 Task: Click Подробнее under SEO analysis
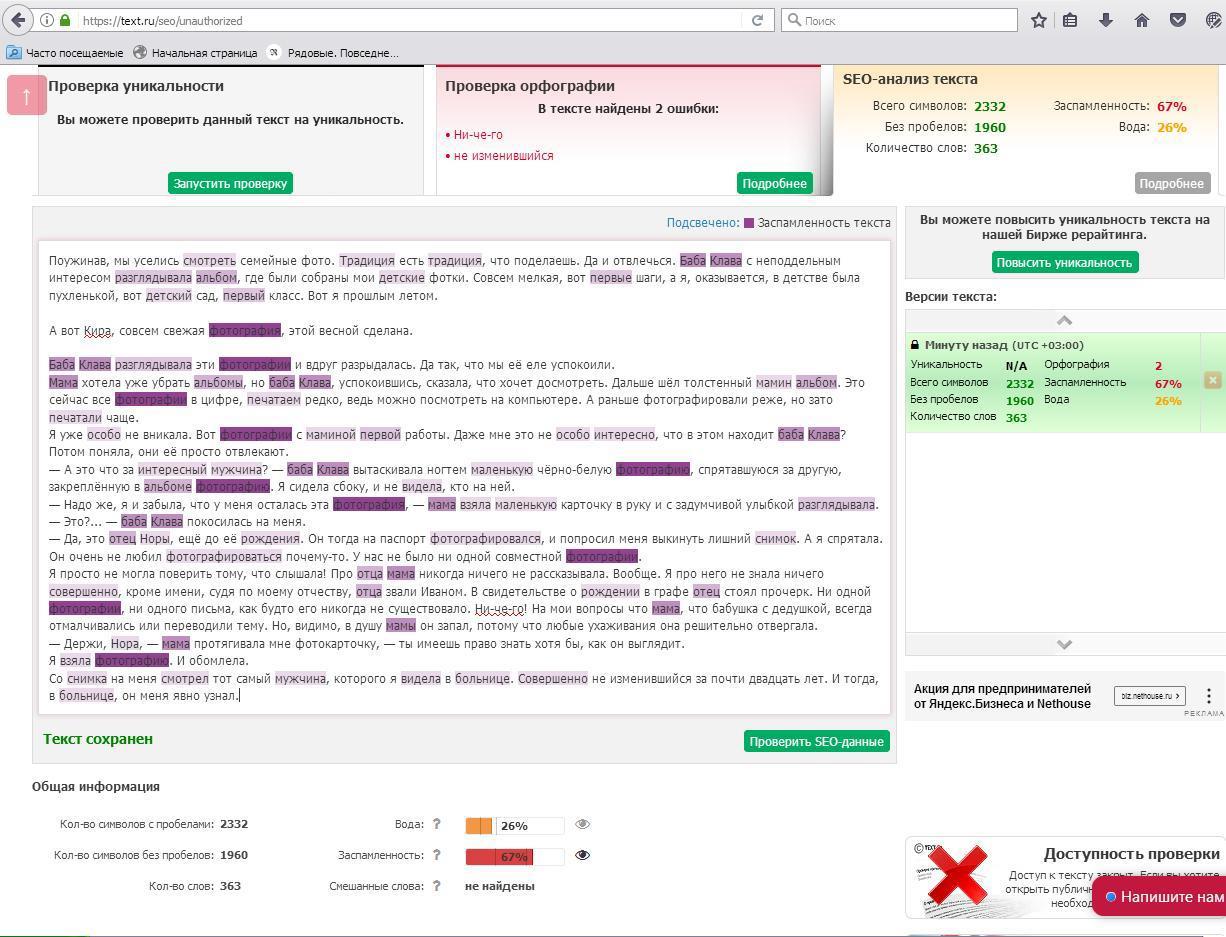coord(1172,183)
